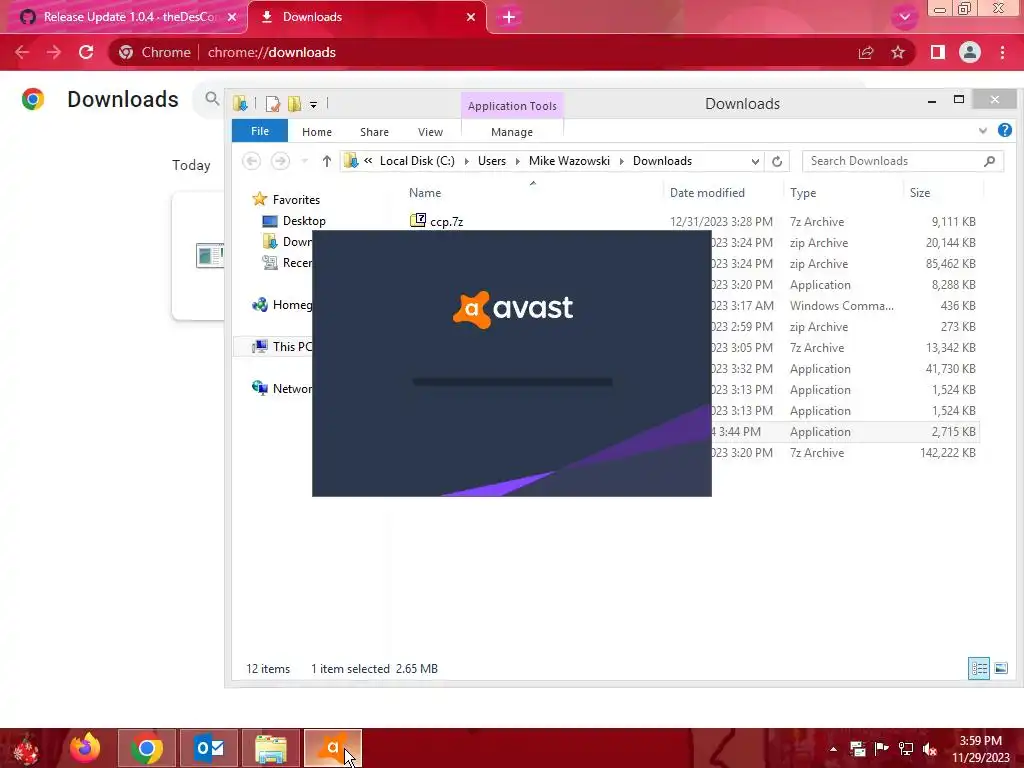Click Local Disk (C:) in the breadcrumb

click(417, 161)
